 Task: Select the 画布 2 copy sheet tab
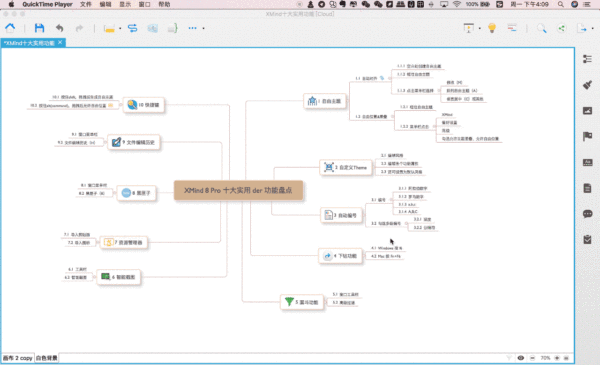18,358
